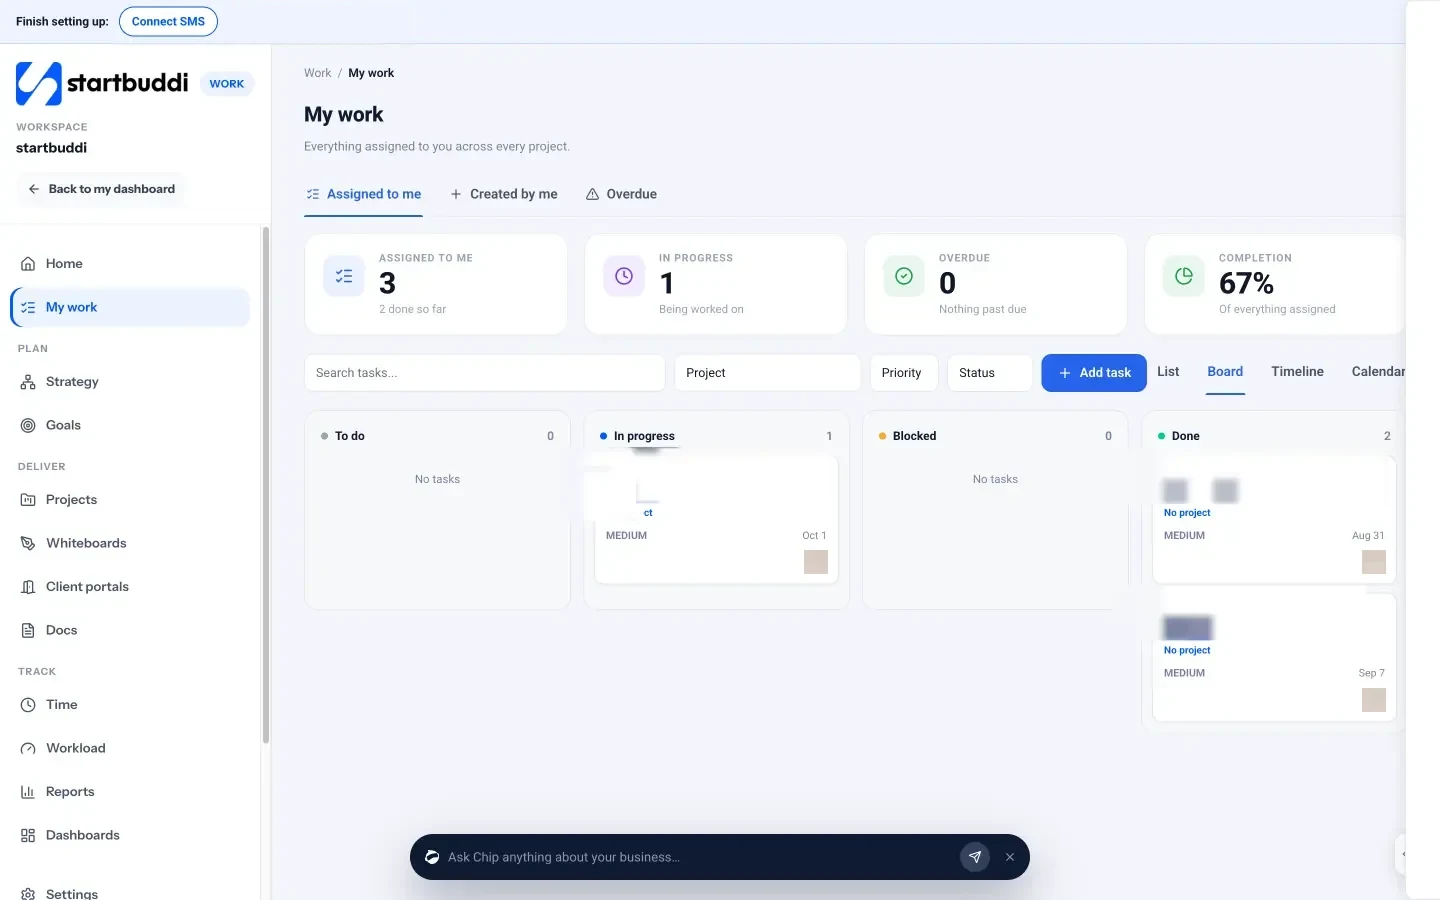Click the Assigned to me checklist card icon

pyautogui.click(x=344, y=276)
